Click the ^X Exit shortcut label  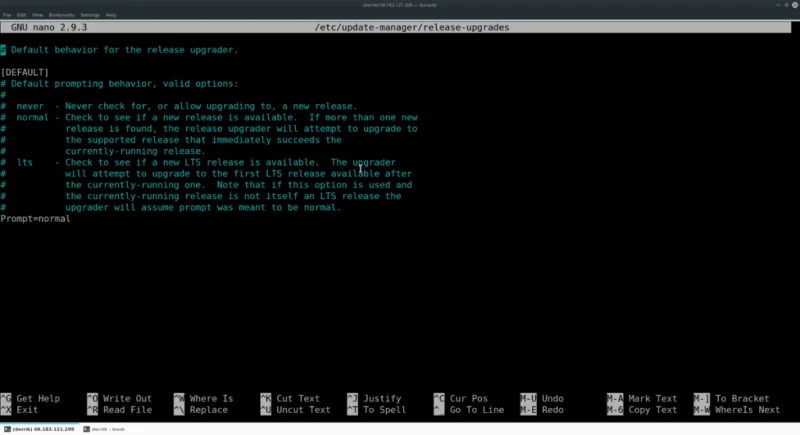click(19, 410)
